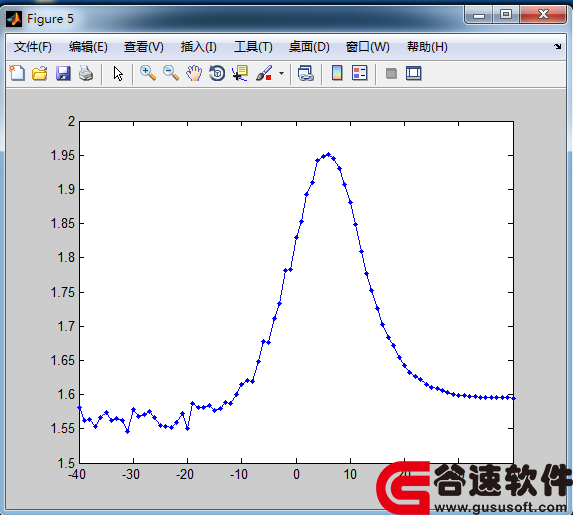Select the Edit Plot arrow tool

118,73
